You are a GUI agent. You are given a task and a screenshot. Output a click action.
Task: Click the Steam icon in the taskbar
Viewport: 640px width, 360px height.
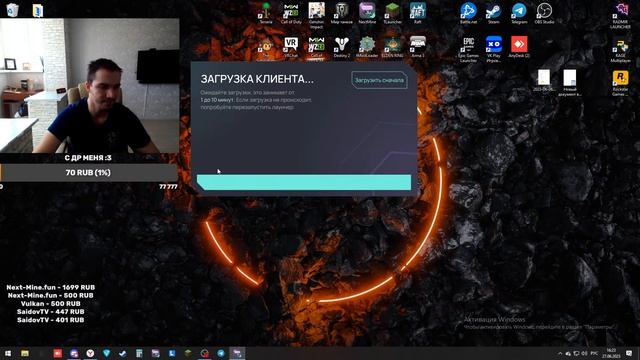pos(123,353)
